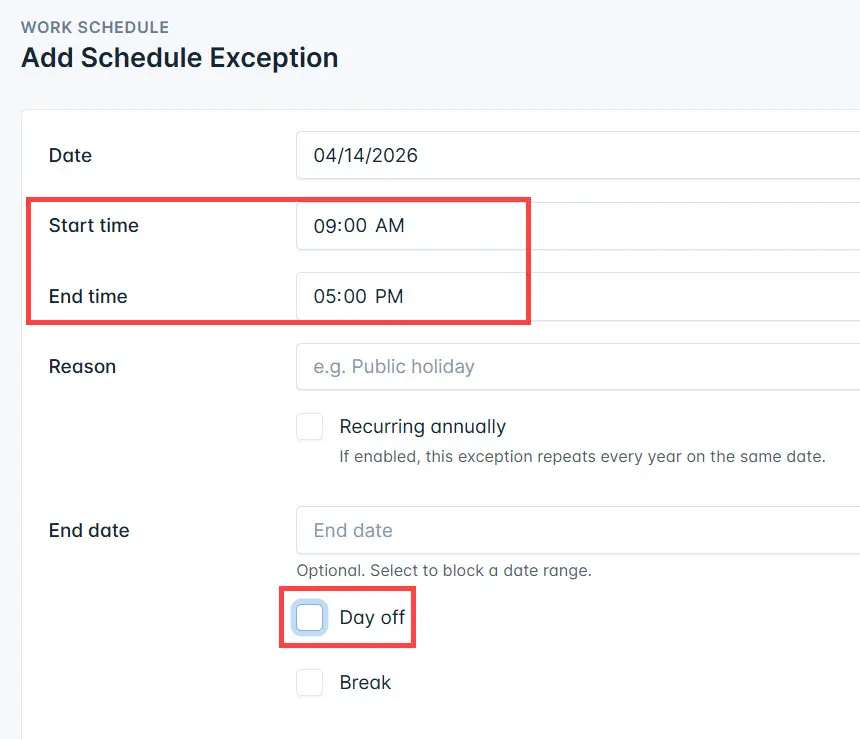The image size is (860, 739).
Task: Tick the Break checkbox
Action: coord(310,683)
